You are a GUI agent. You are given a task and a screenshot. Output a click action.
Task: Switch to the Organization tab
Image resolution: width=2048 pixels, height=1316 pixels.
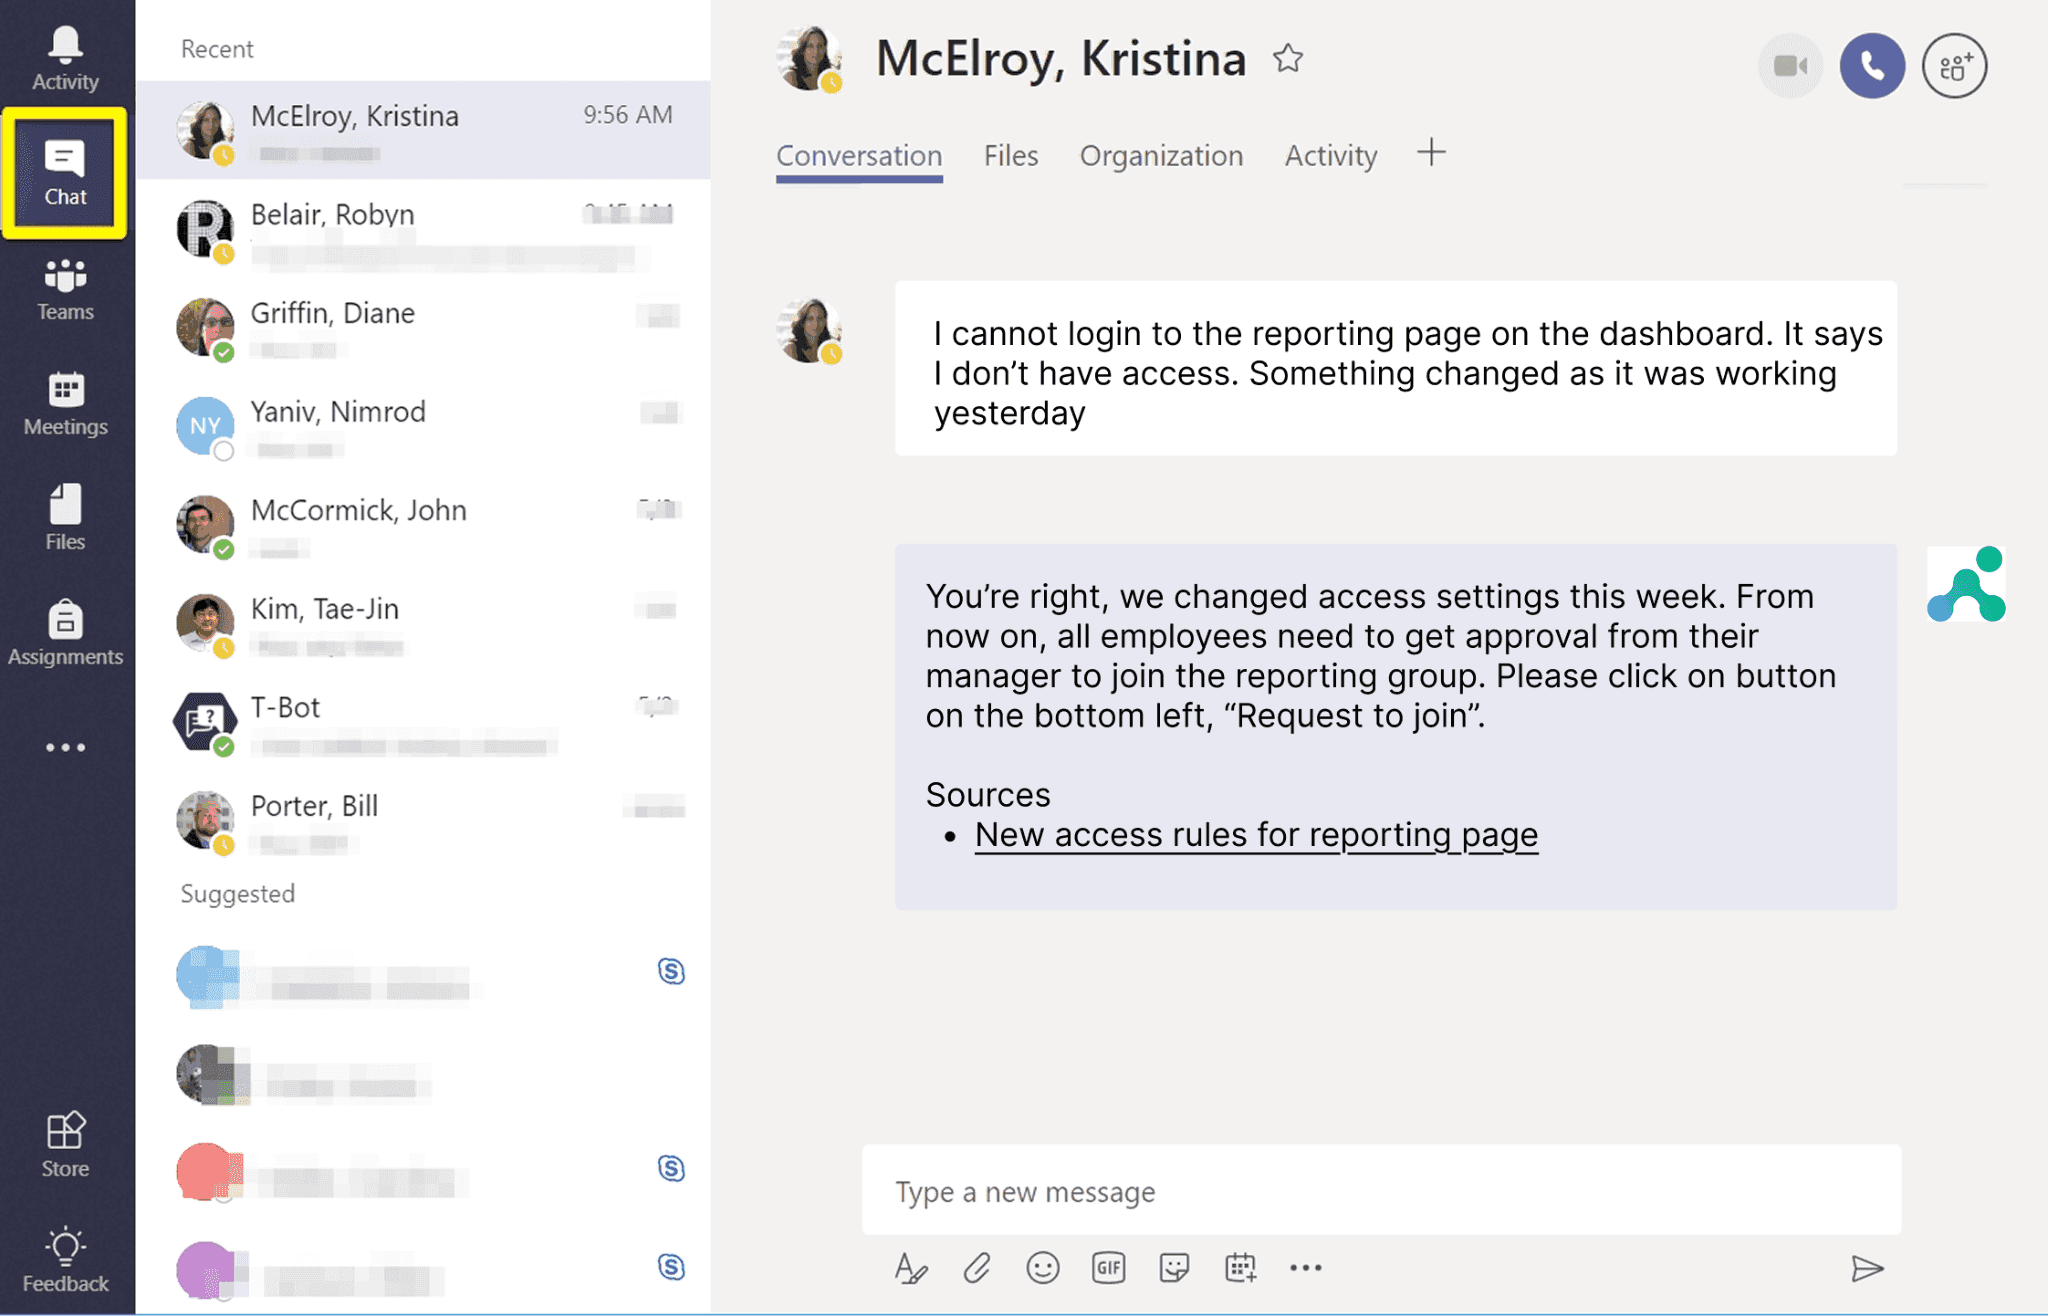(1161, 155)
